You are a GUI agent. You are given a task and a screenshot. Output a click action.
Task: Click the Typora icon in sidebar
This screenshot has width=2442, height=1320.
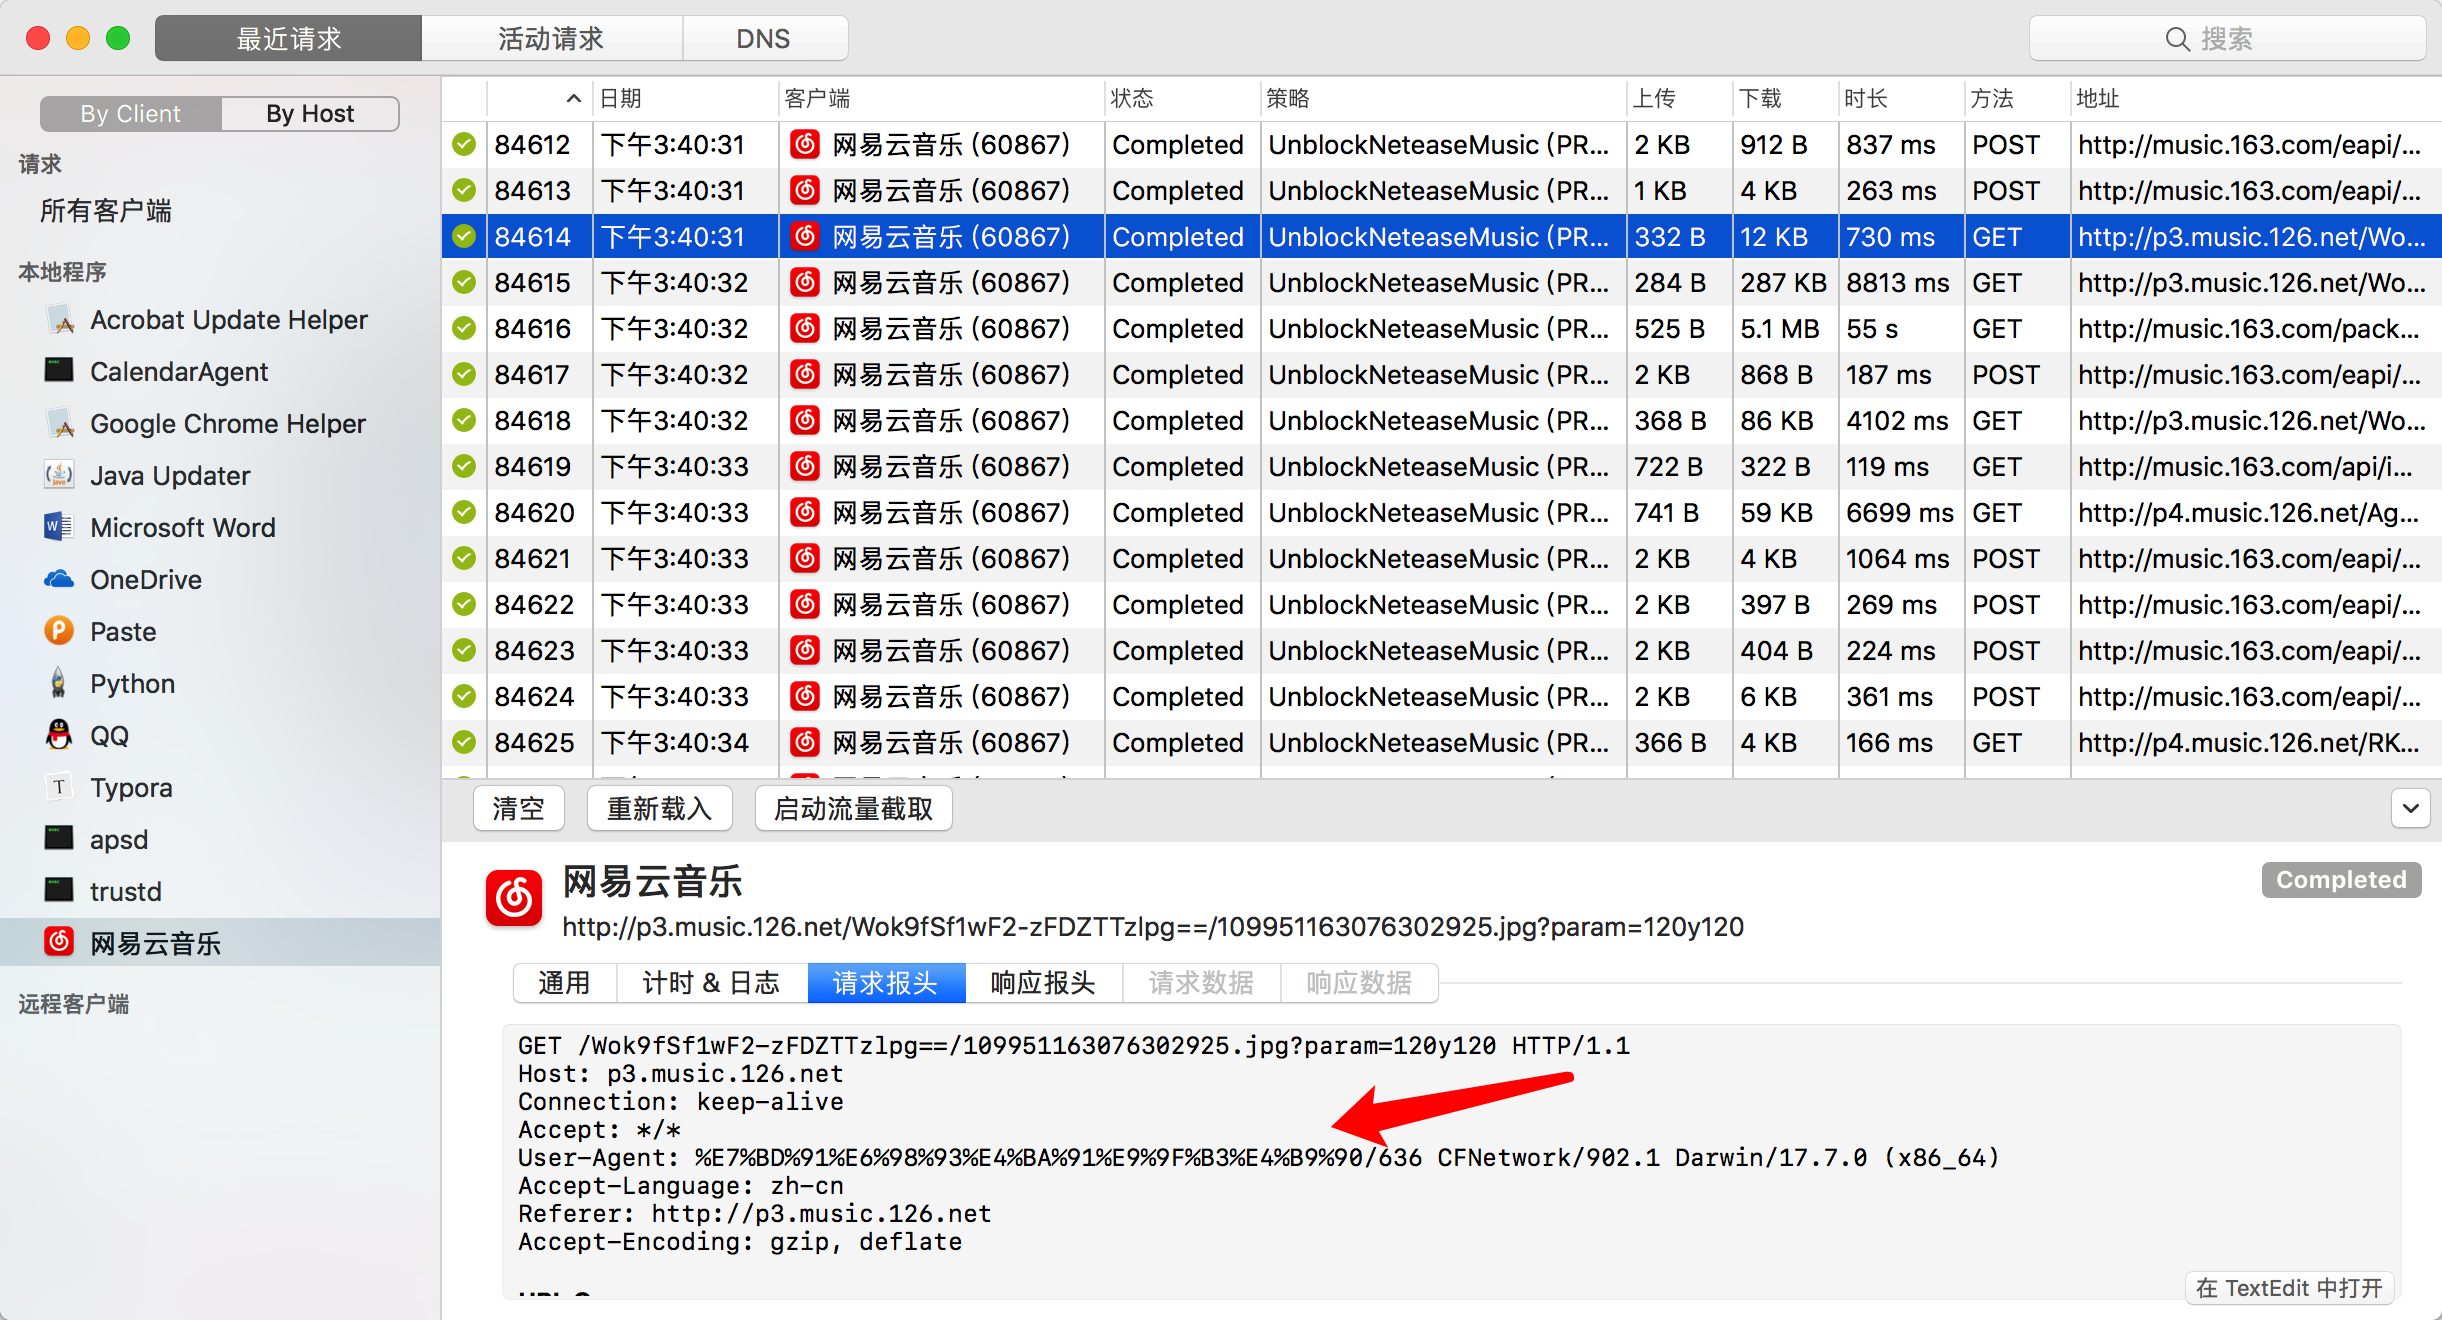point(60,787)
